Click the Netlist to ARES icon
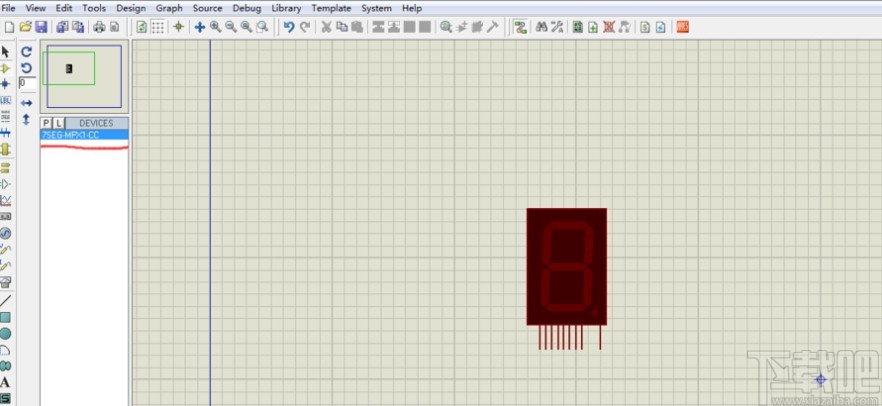882x406 pixels. pyautogui.click(x=682, y=27)
